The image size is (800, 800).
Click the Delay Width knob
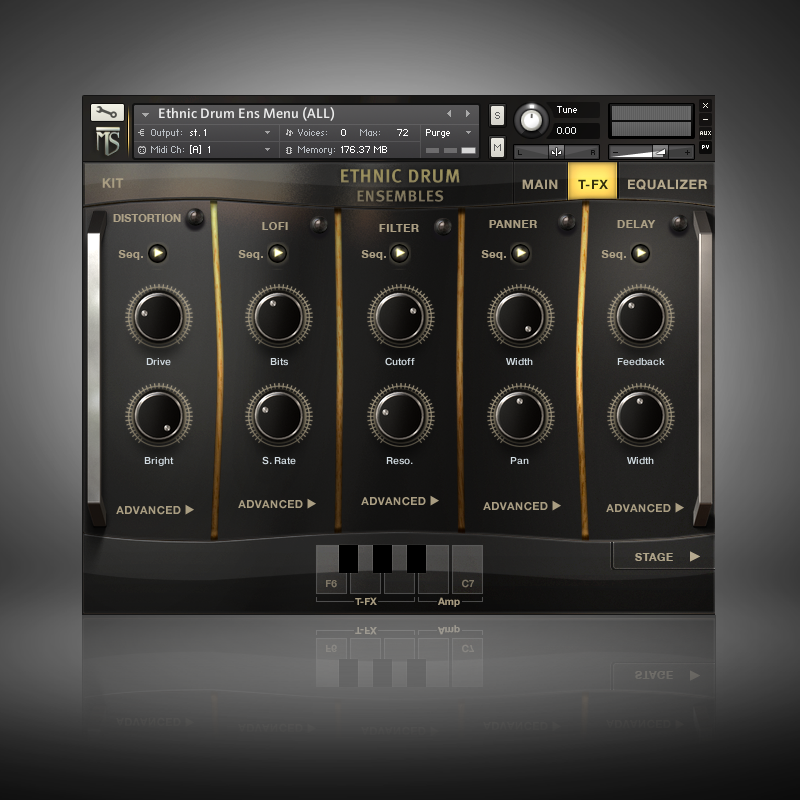(641, 416)
